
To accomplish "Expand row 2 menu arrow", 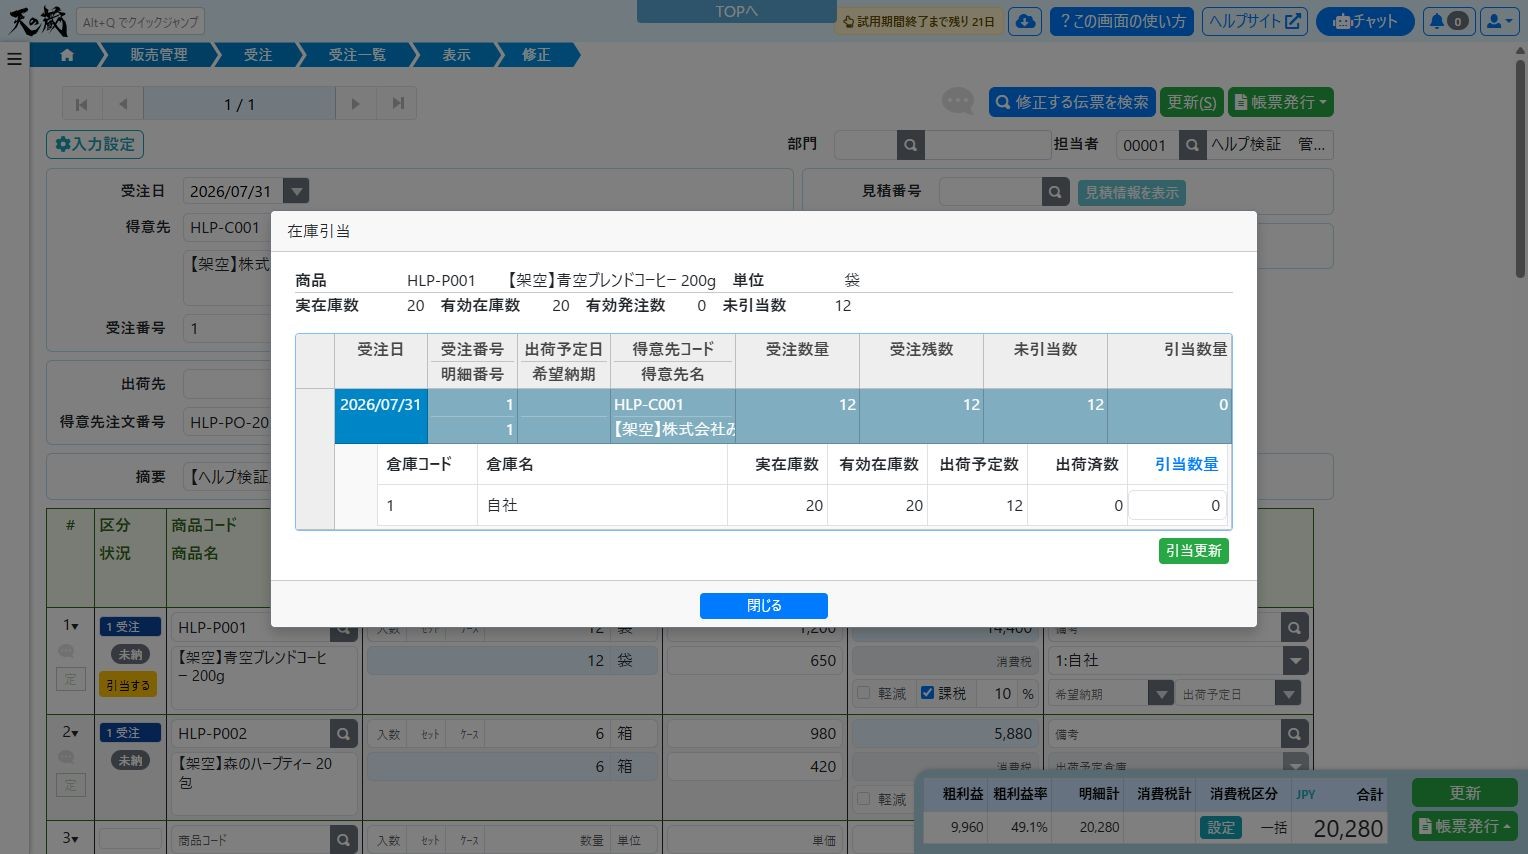I will point(71,732).
